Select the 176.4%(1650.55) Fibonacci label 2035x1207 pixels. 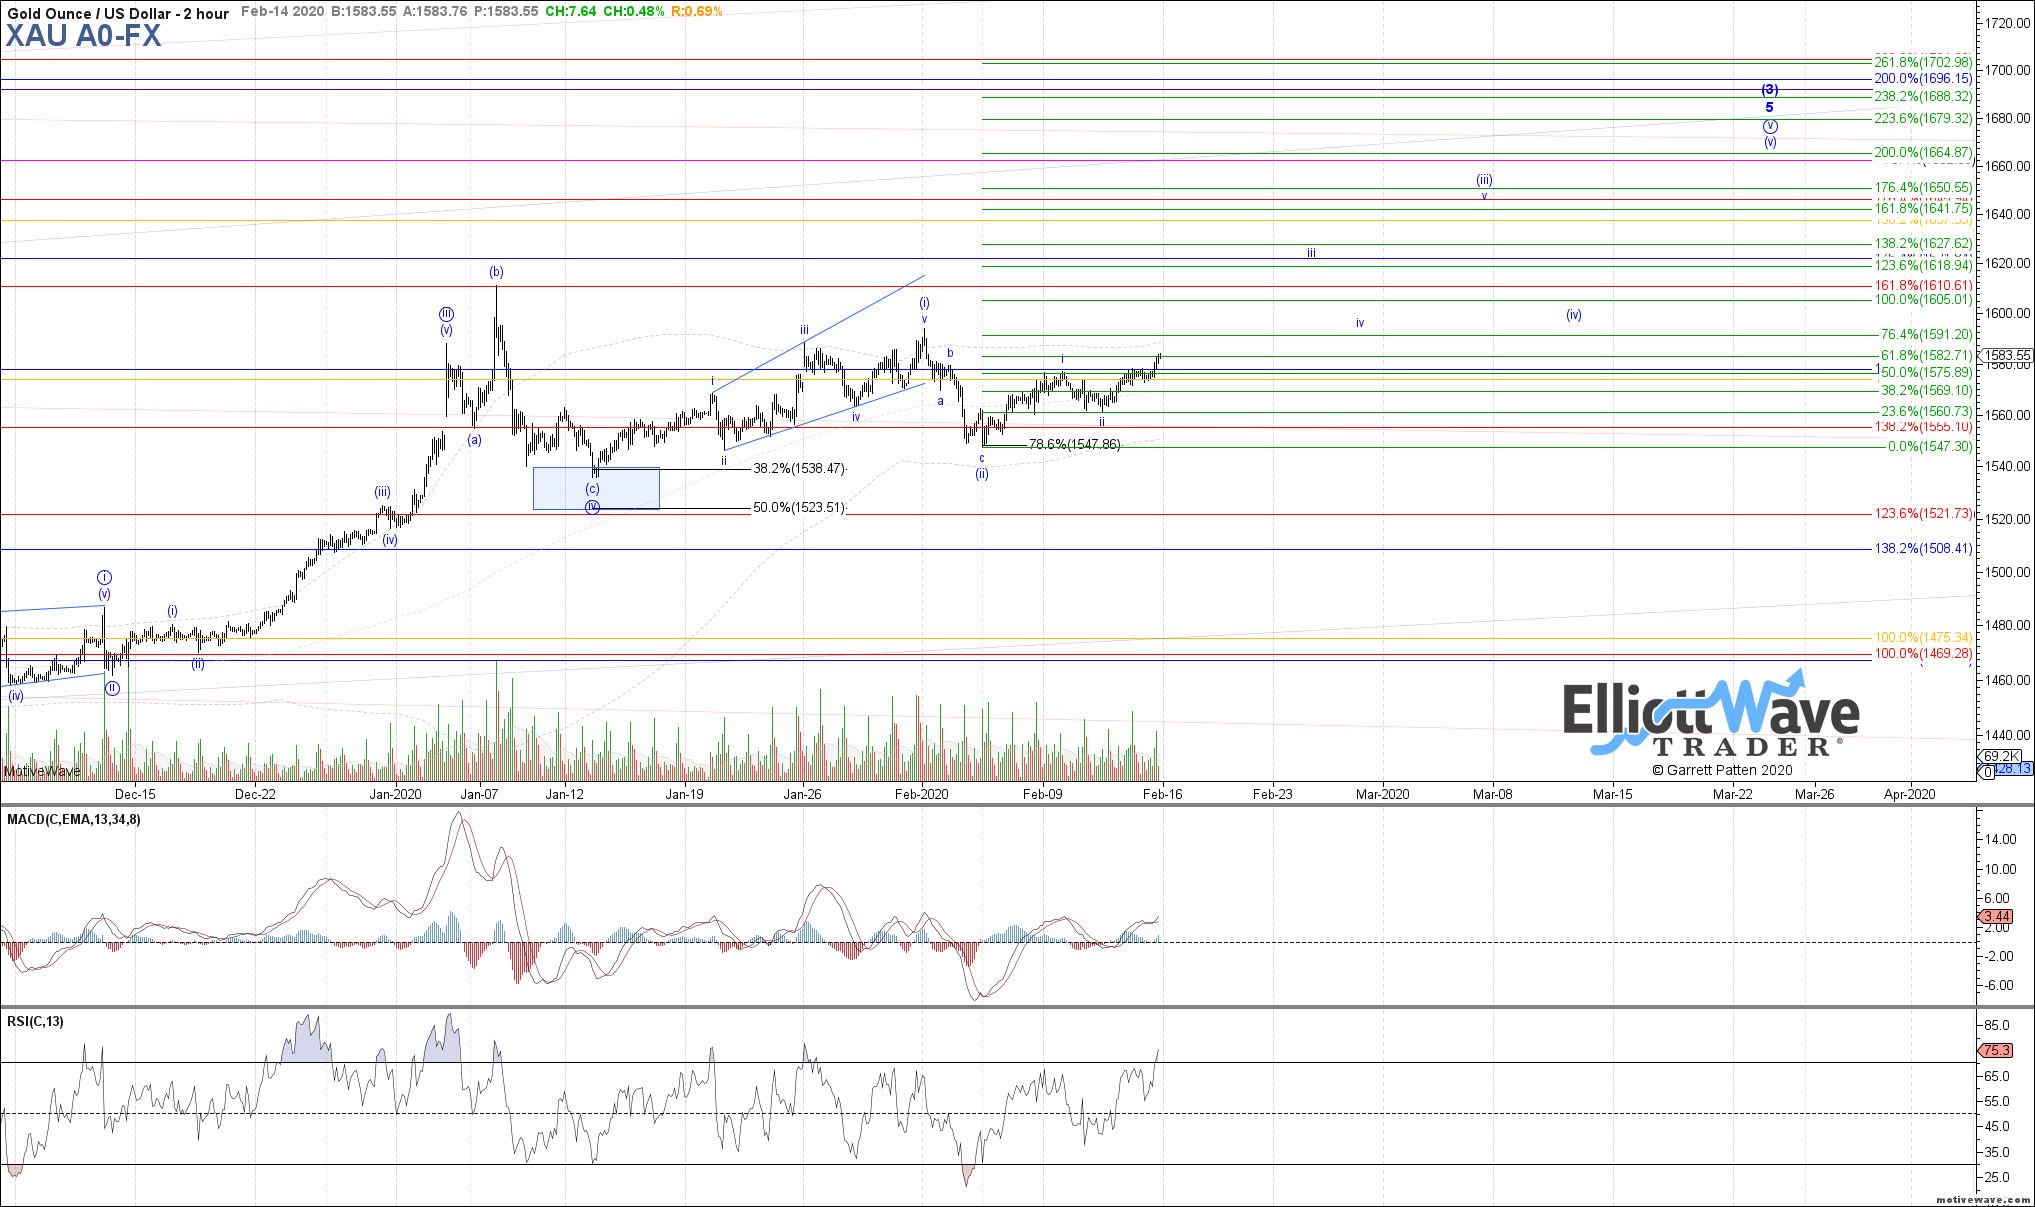(x=1923, y=187)
